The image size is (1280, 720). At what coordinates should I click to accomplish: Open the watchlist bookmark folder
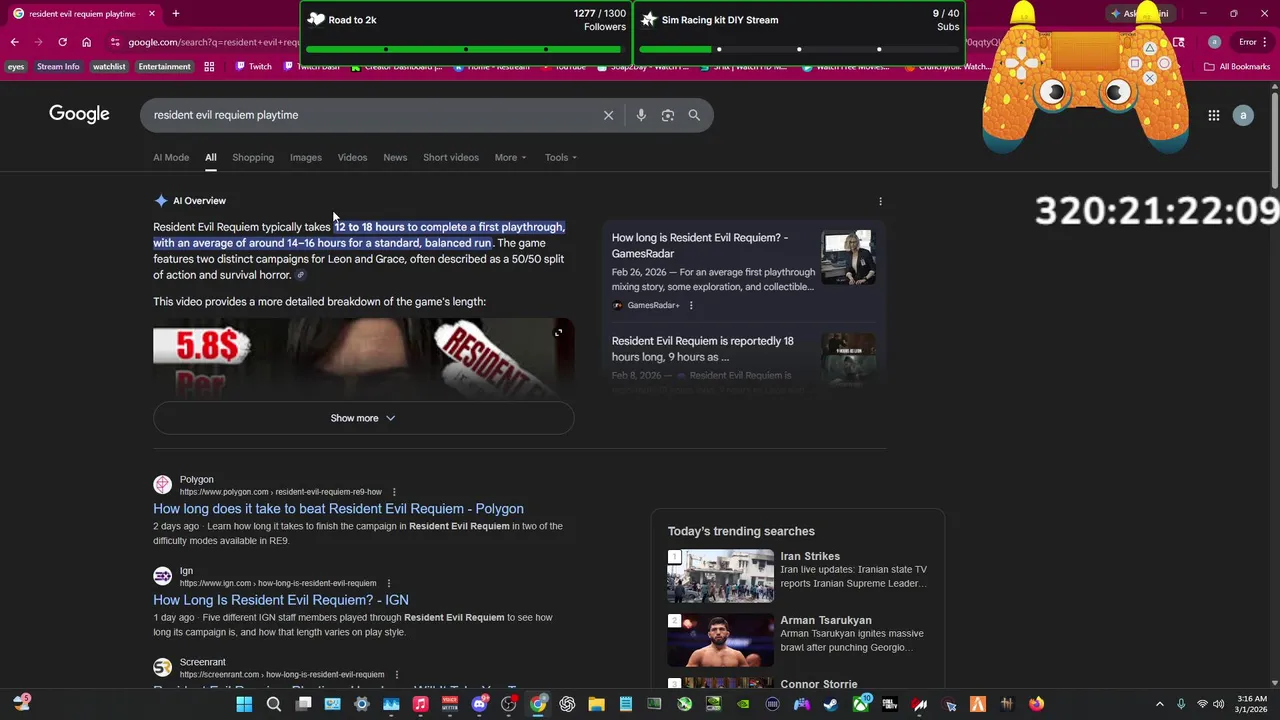click(x=109, y=67)
